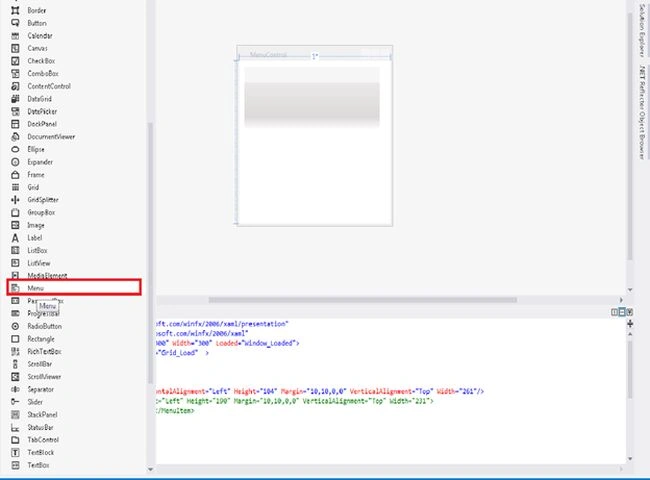Select the Rectangle shape icon
This screenshot has width=650, height=480.
click(15, 339)
